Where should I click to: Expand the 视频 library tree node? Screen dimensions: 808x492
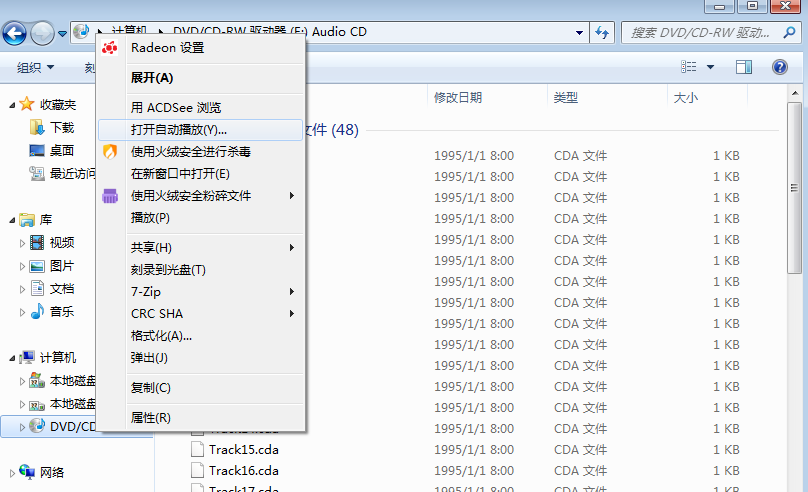23,242
